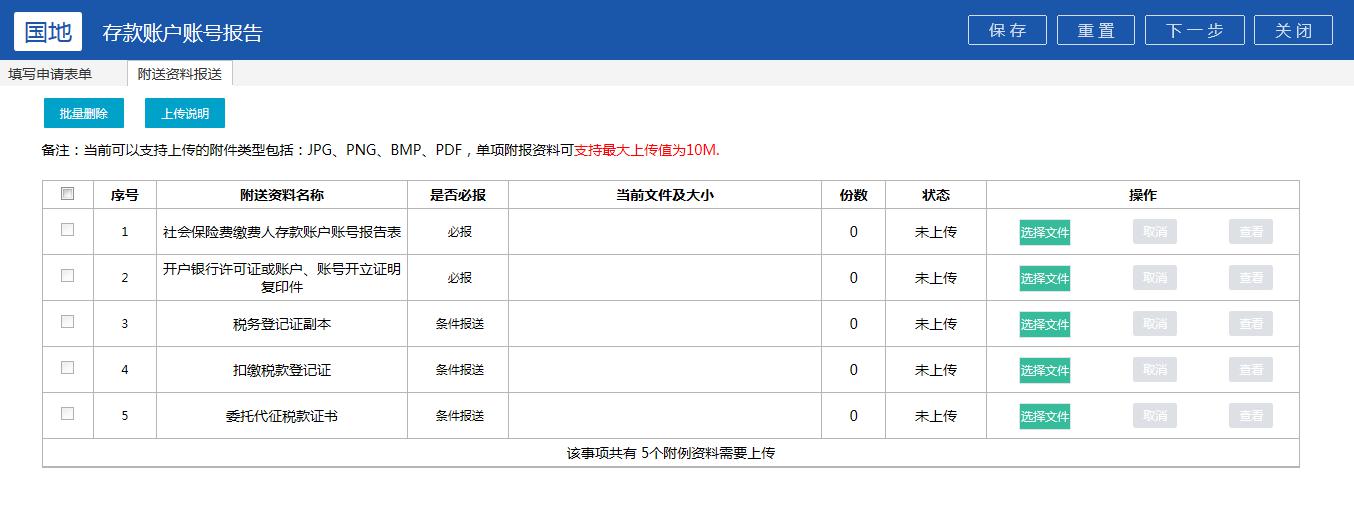
Task: Choose a file for 委托代征税款证书
Action: coord(1045,416)
